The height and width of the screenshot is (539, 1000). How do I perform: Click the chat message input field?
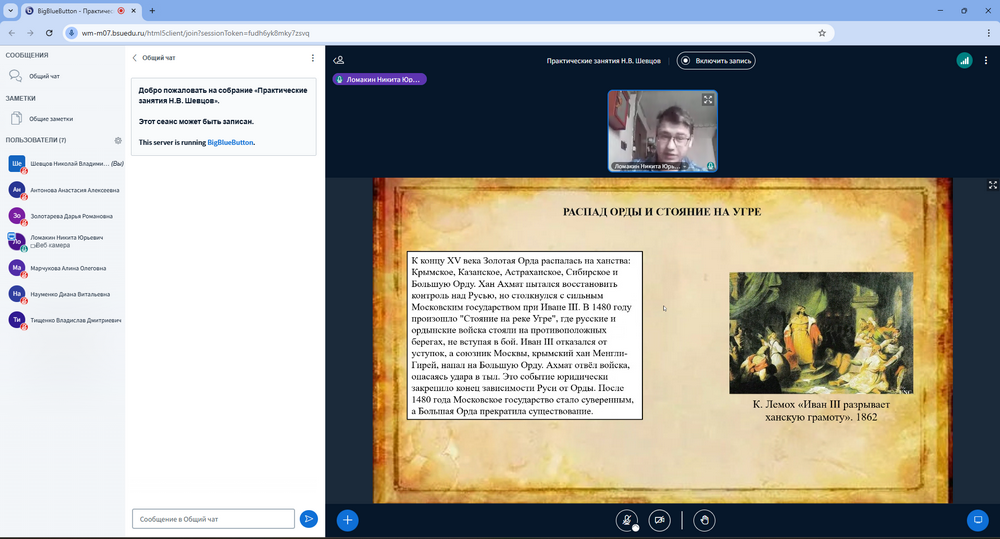click(x=213, y=518)
